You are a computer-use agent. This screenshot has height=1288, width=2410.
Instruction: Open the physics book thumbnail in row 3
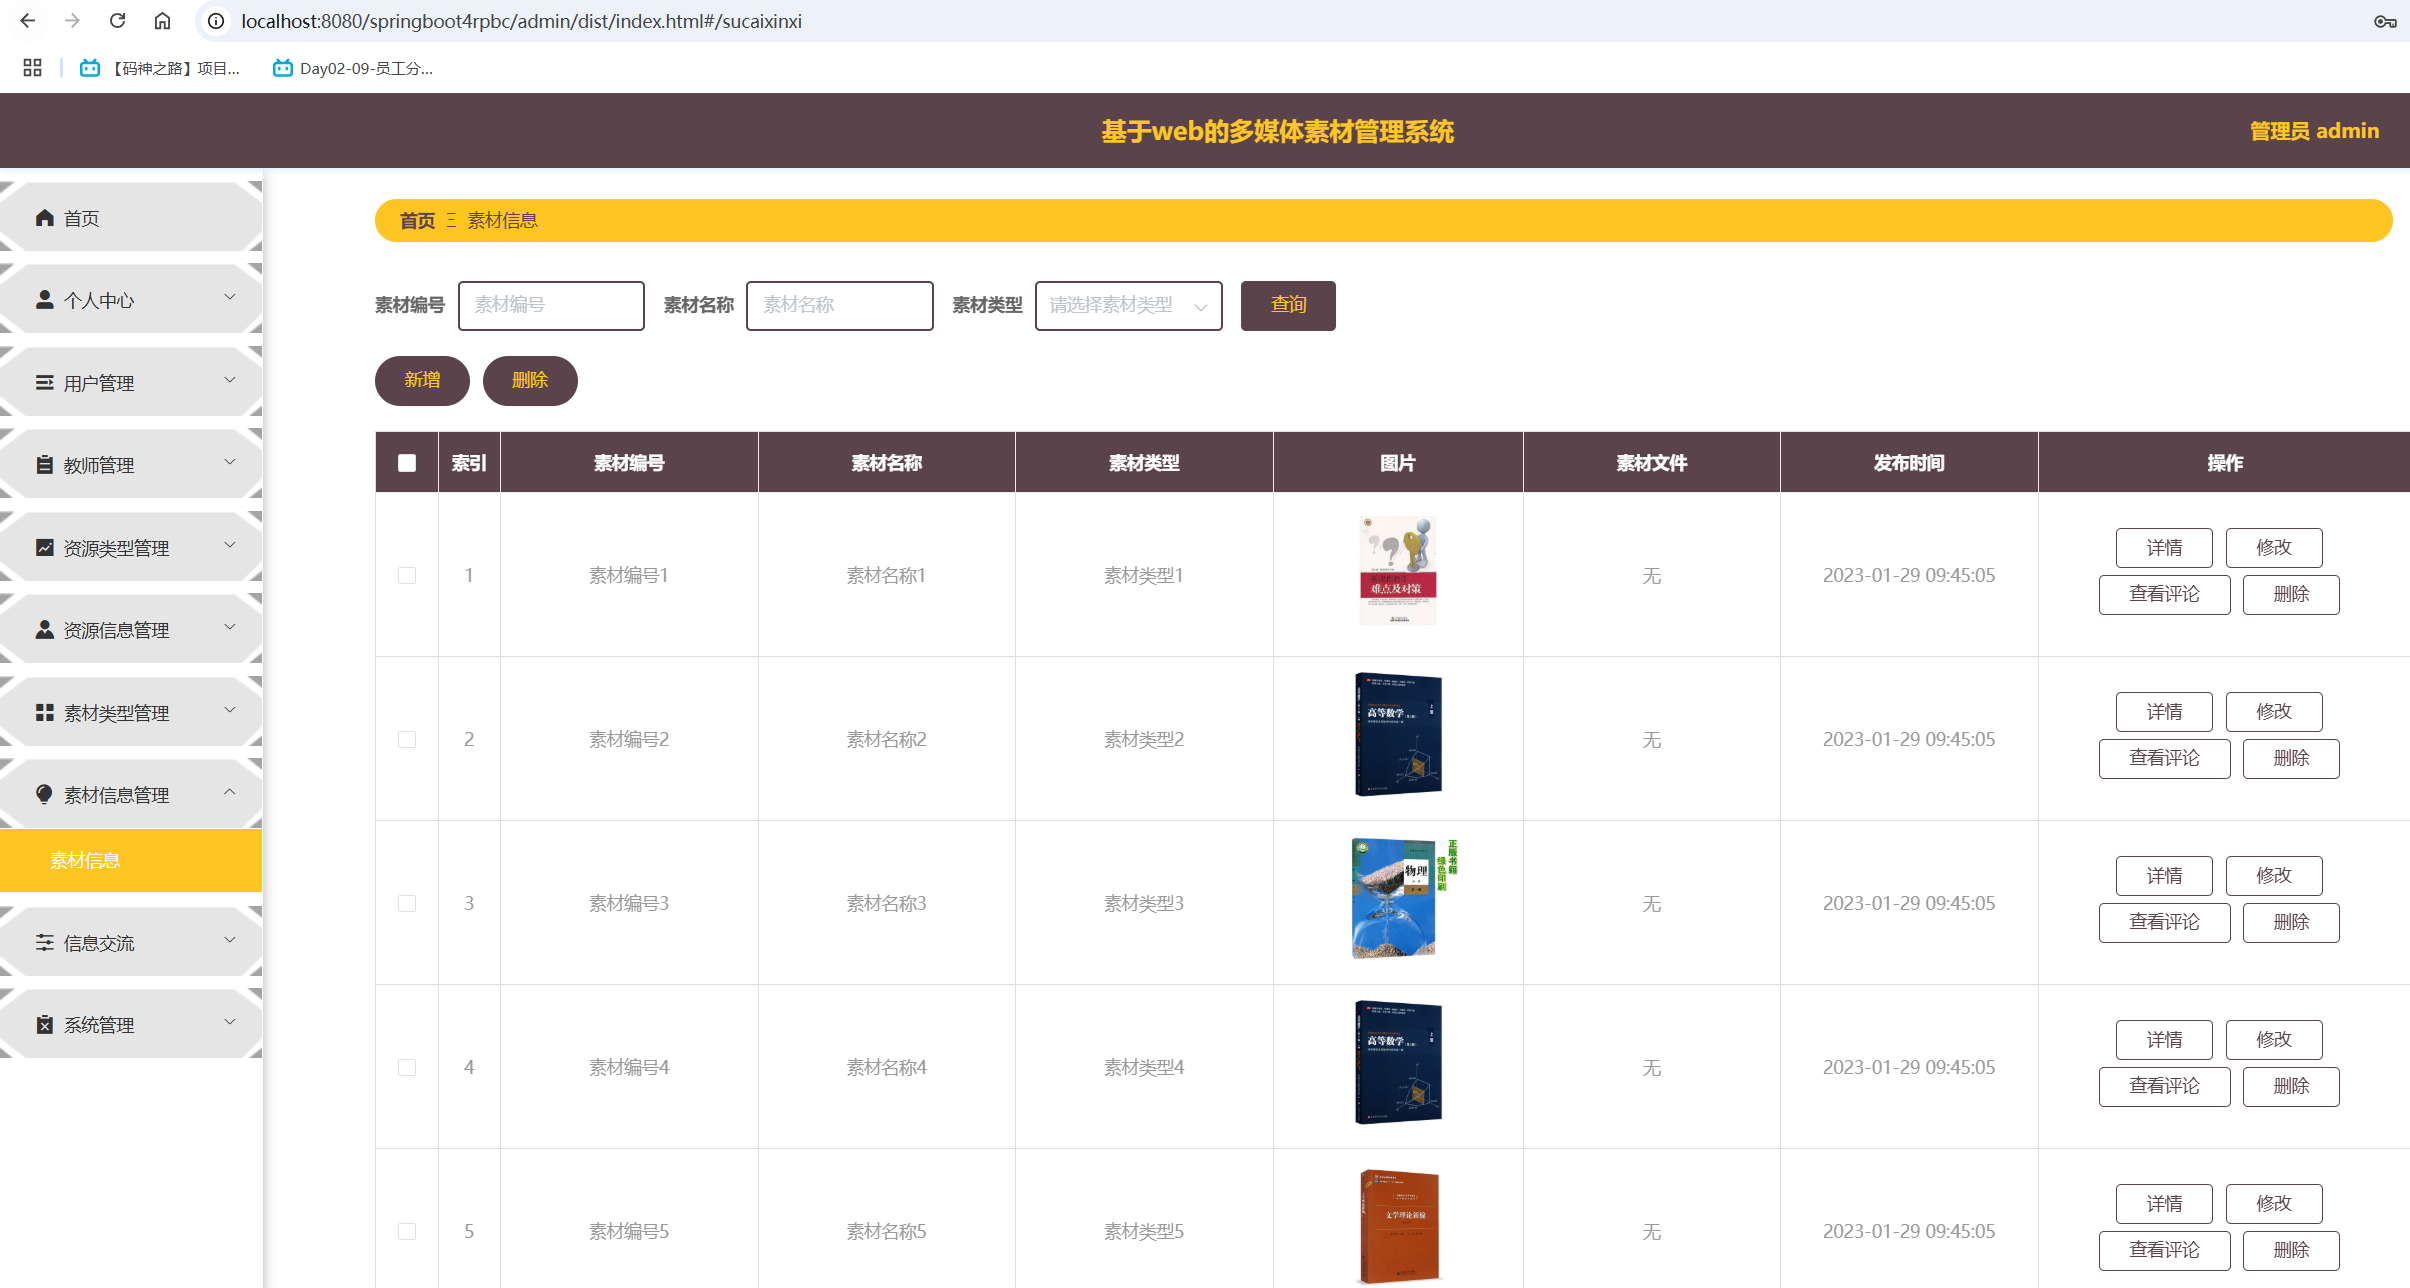point(1397,898)
